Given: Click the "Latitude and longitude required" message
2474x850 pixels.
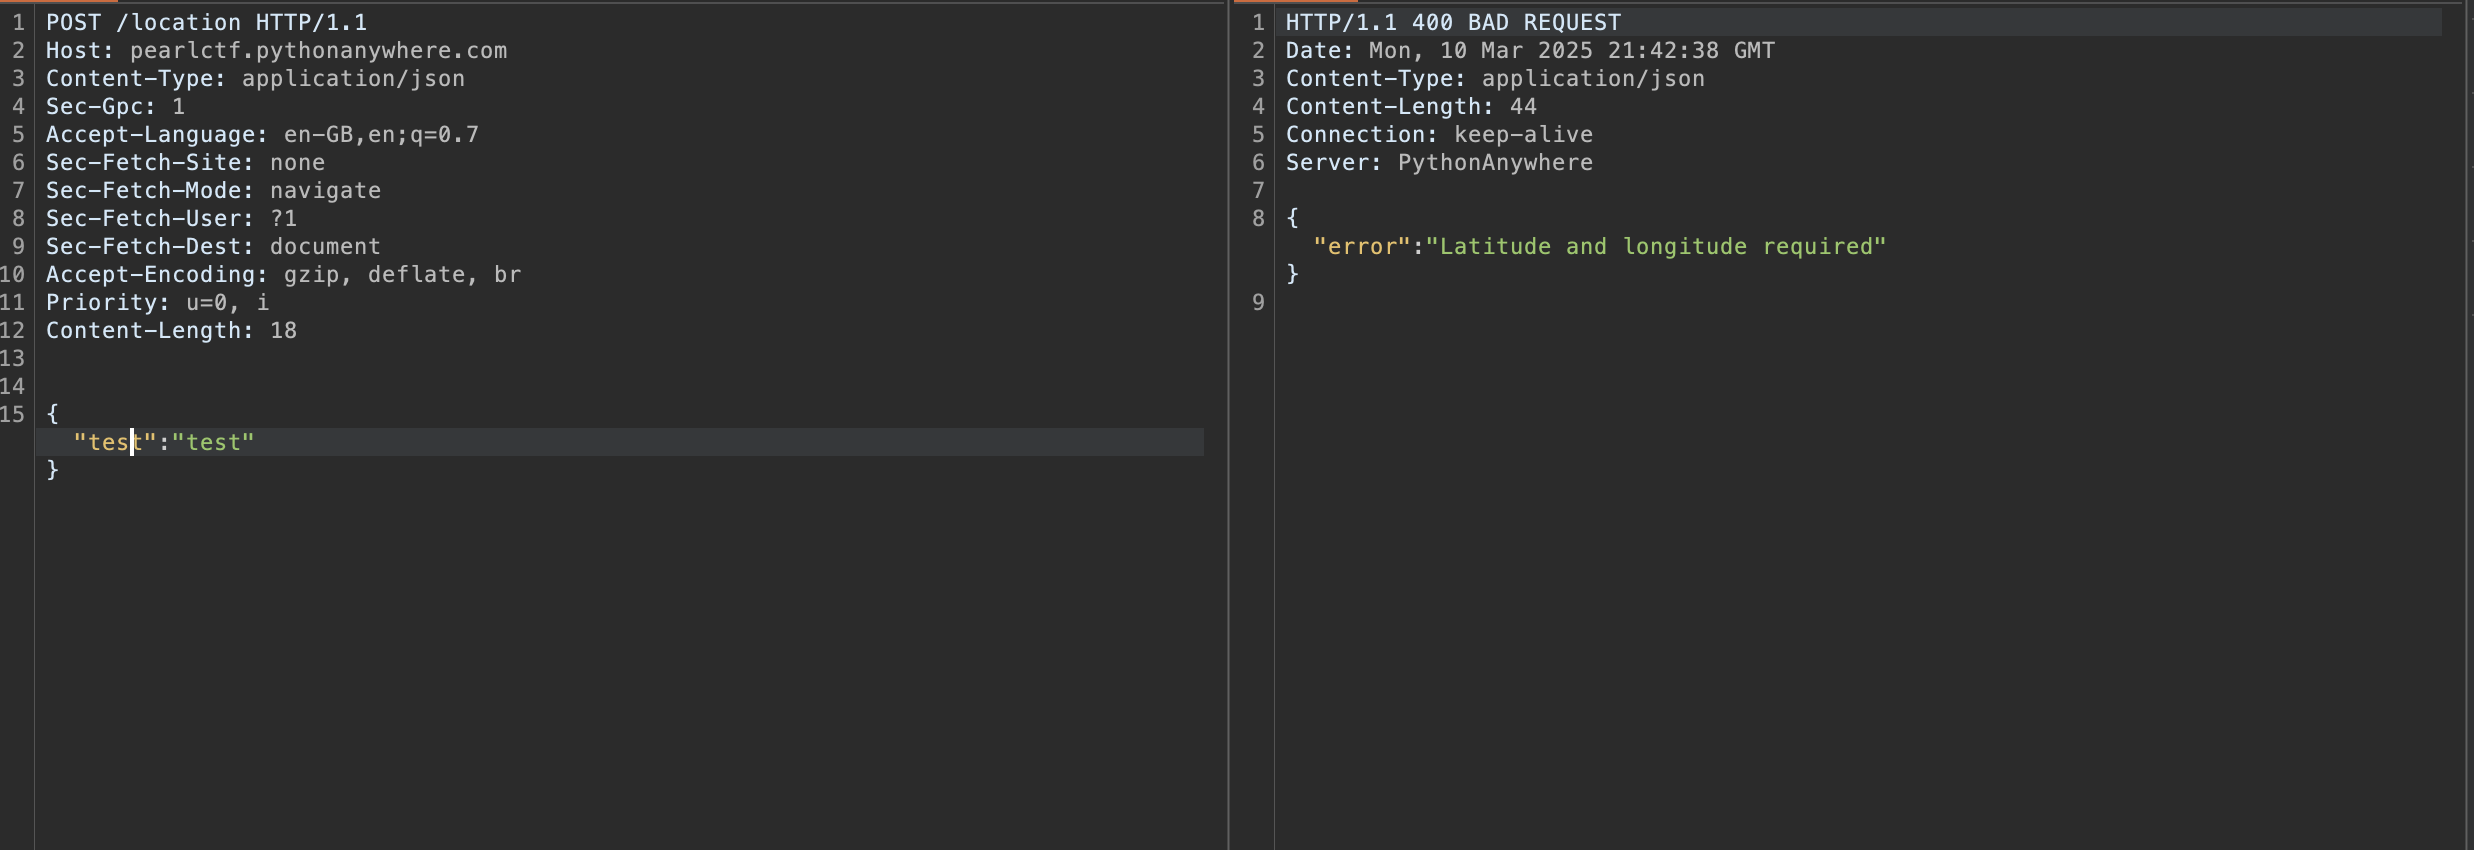Looking at the screenshot, I should 1655,246.
